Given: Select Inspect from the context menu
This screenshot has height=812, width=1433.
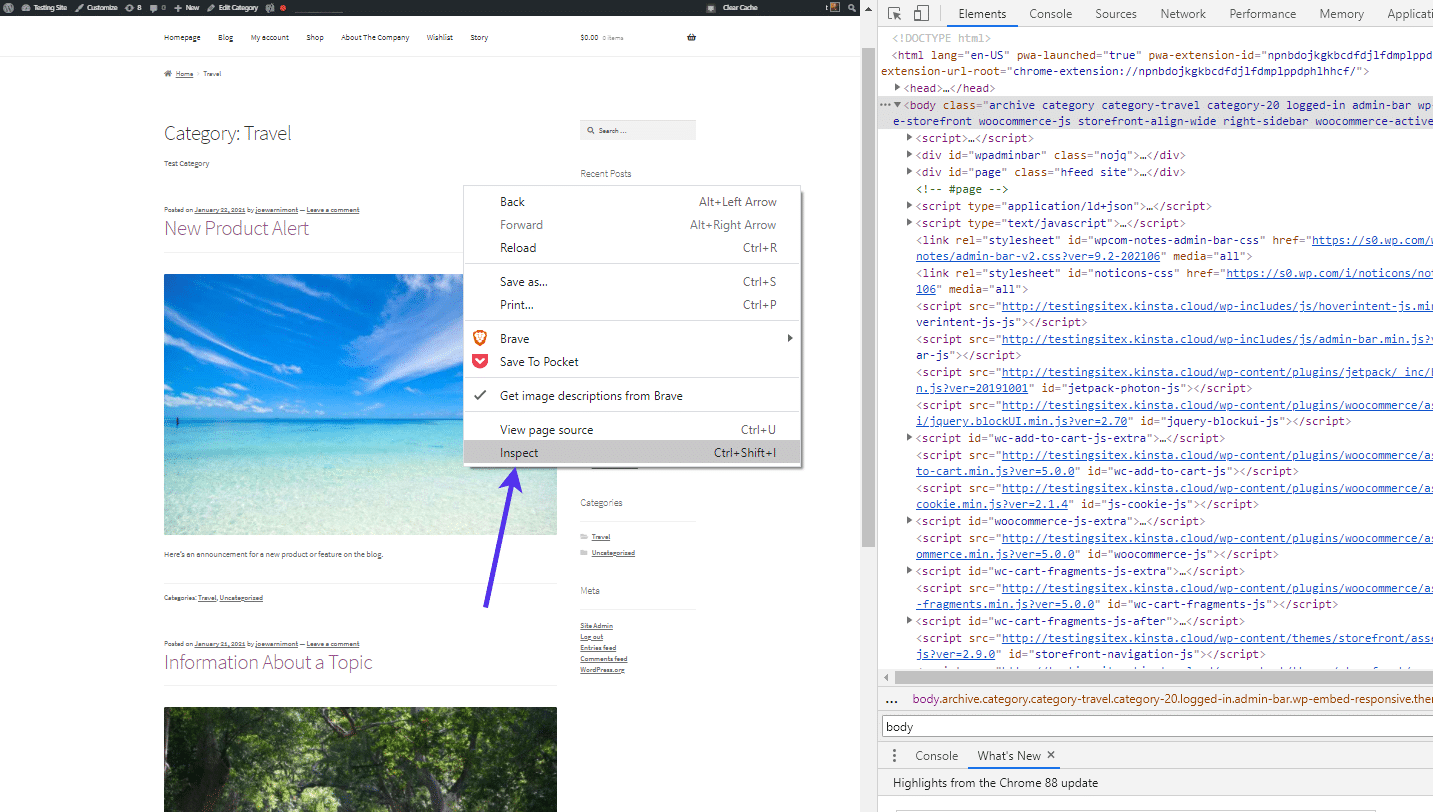Looking at the screenshot, I should point(519,453).
